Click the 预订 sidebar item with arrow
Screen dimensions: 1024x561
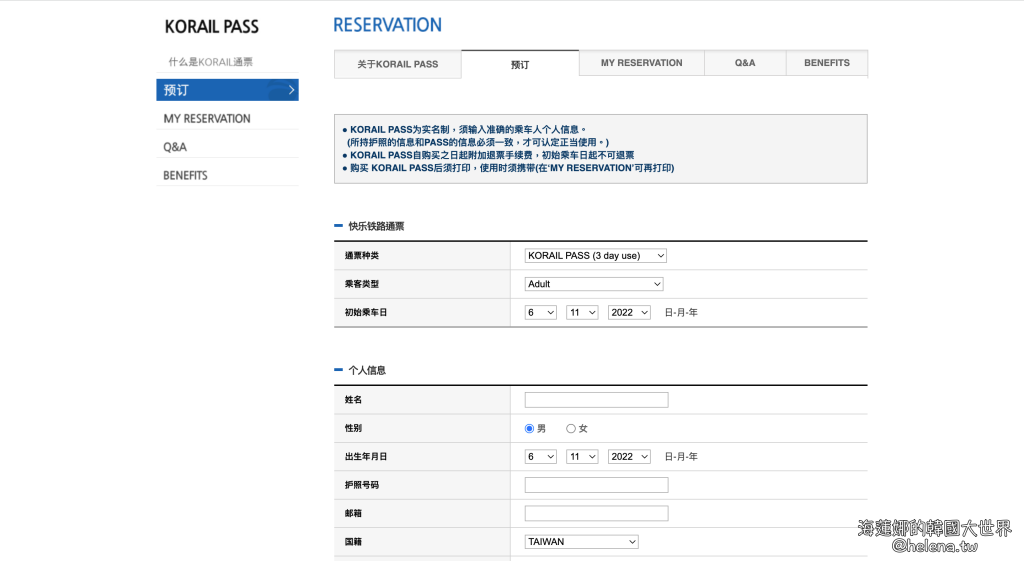pos(227,90)
